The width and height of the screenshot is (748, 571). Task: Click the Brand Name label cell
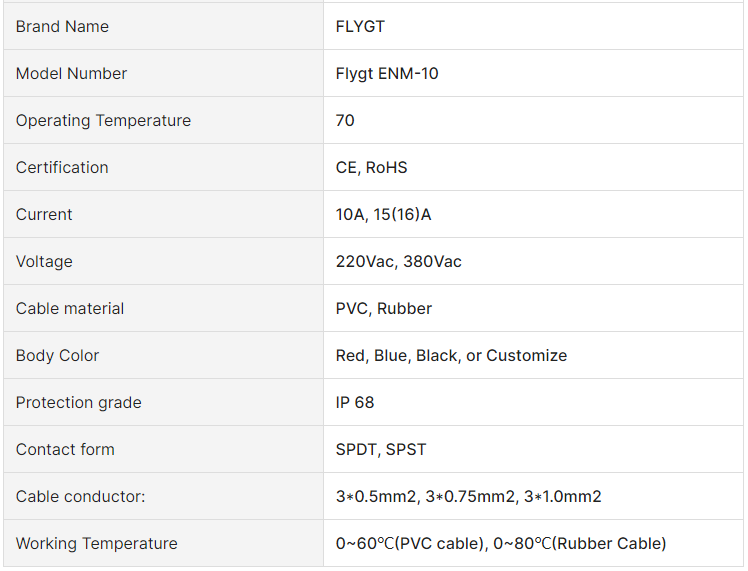pos(62,27)
